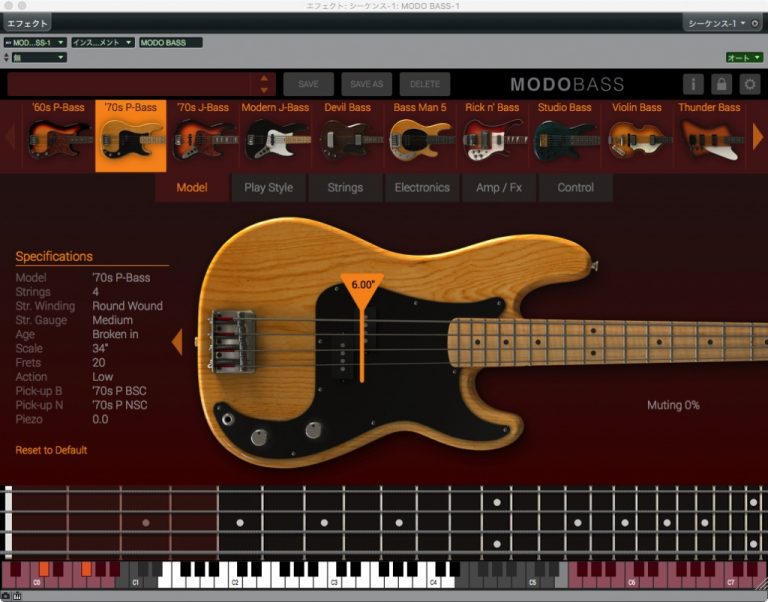Open the preset dropdown below MOD...SS-1
Viewport: 768px width, 602px height.
[39, 57]
